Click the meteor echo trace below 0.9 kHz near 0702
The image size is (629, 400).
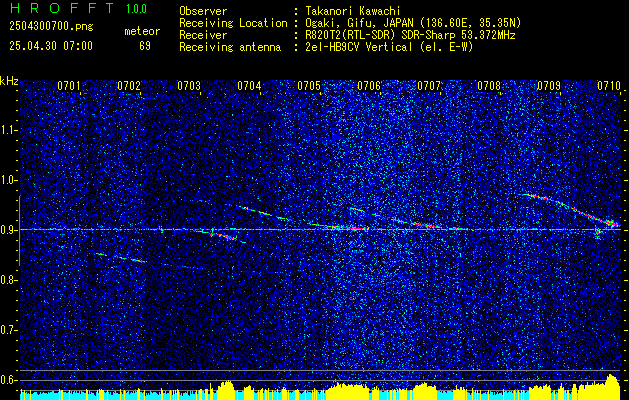[x=121, y=258]
